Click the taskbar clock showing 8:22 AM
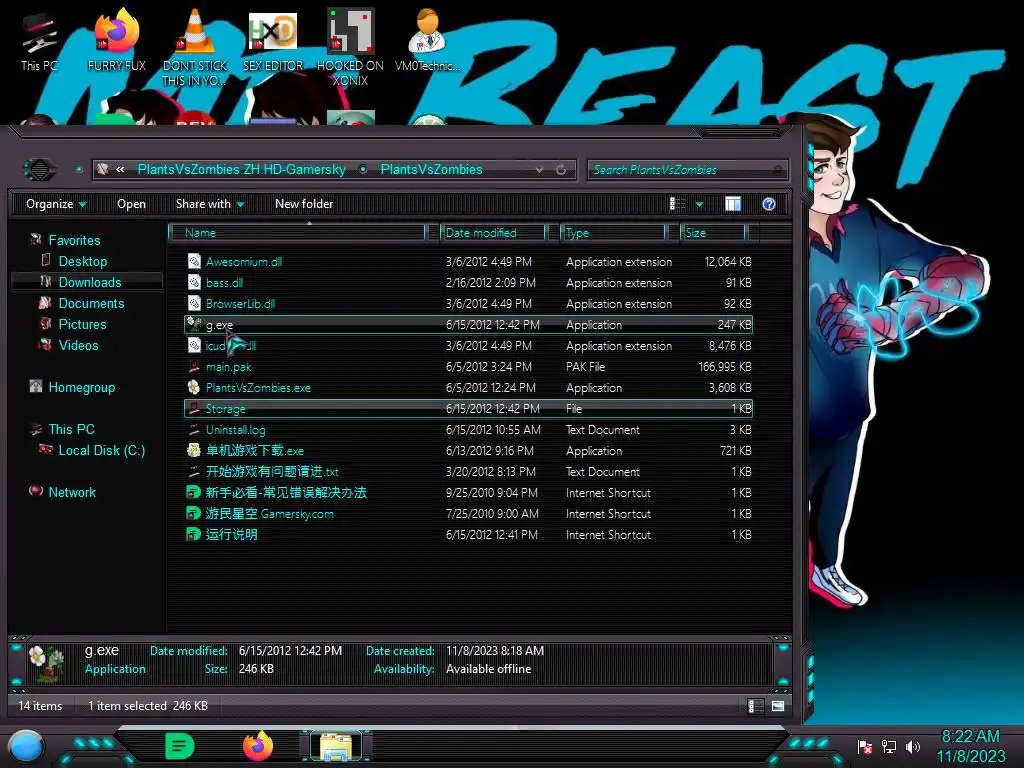 (971, 746)
